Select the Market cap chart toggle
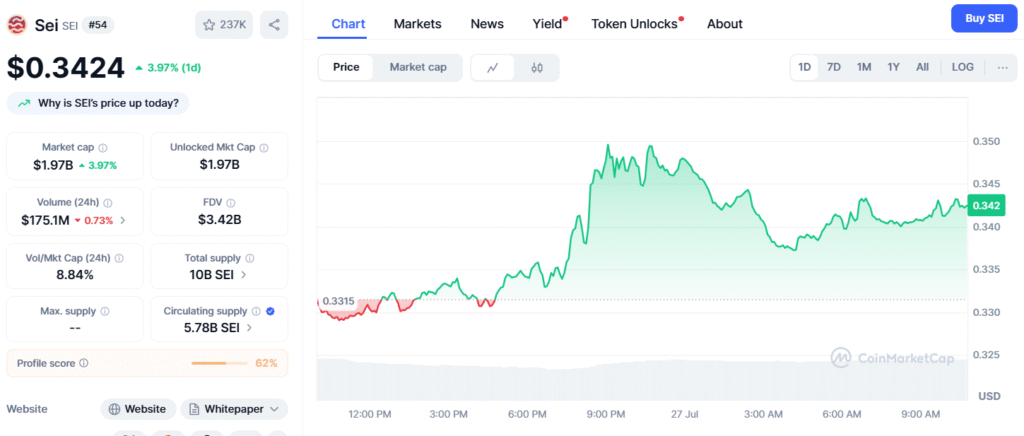The width and height of the screenshot is (1024, 436). click(x=418, y=67)
